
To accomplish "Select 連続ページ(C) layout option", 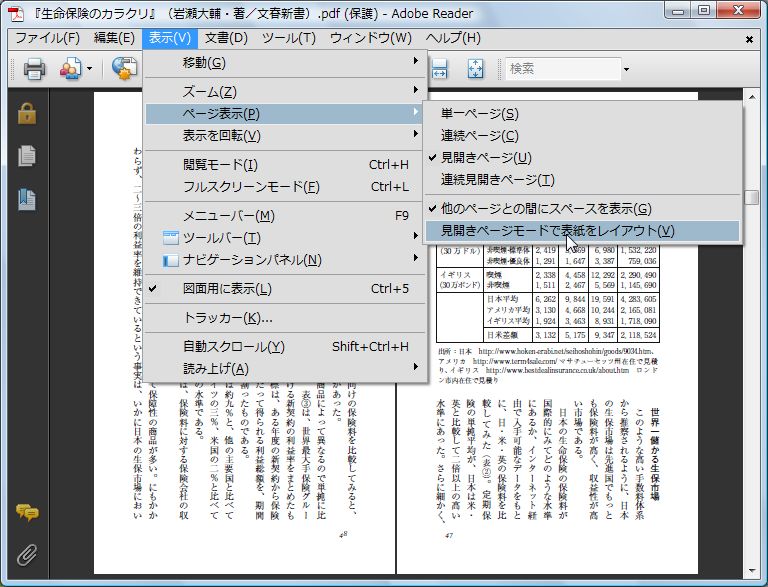I will [x=582, y=136].
